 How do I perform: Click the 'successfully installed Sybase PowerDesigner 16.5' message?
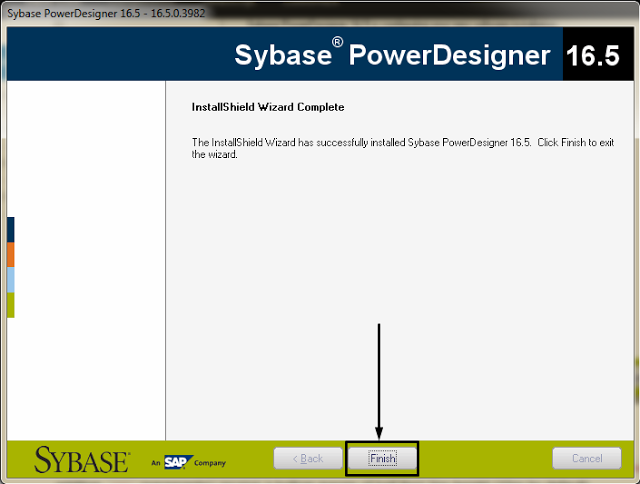tap(402, 148)
